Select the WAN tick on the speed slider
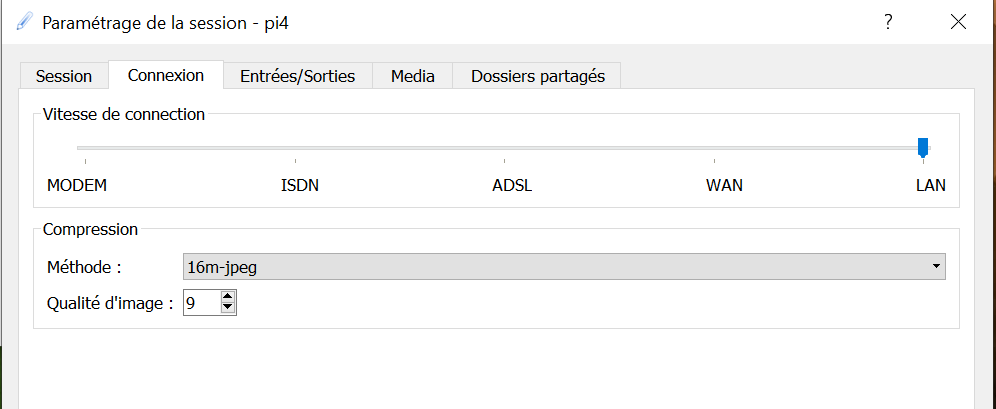996x409 pixels. tap(715, 148)
